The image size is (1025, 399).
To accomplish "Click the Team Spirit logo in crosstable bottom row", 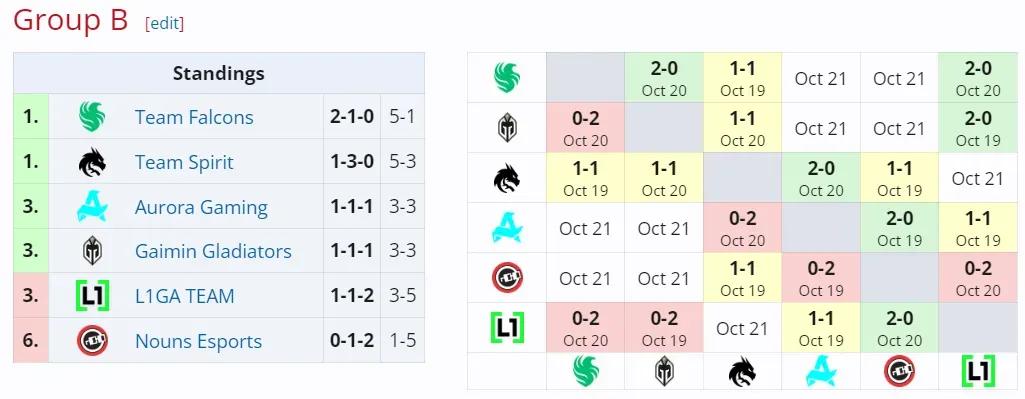I will point(743,372).
